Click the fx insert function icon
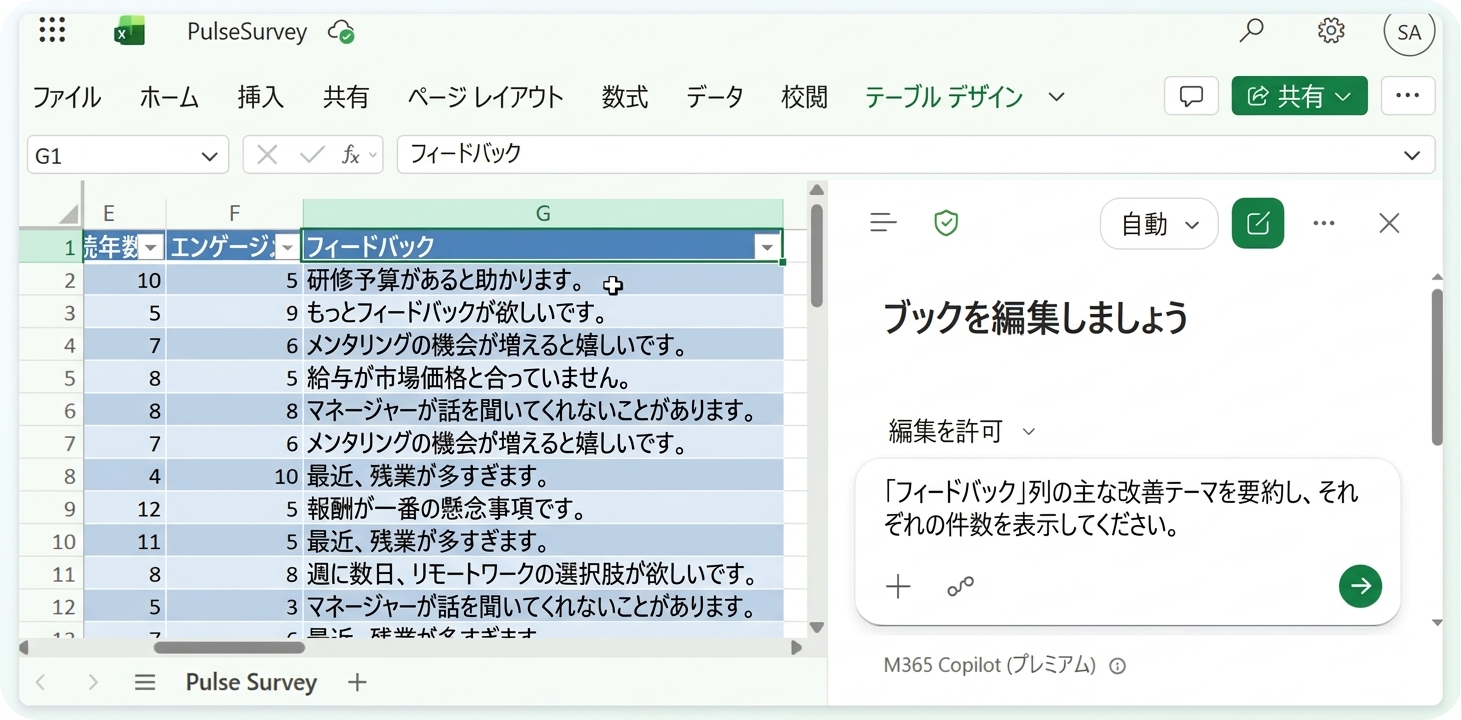 [351, 155]
